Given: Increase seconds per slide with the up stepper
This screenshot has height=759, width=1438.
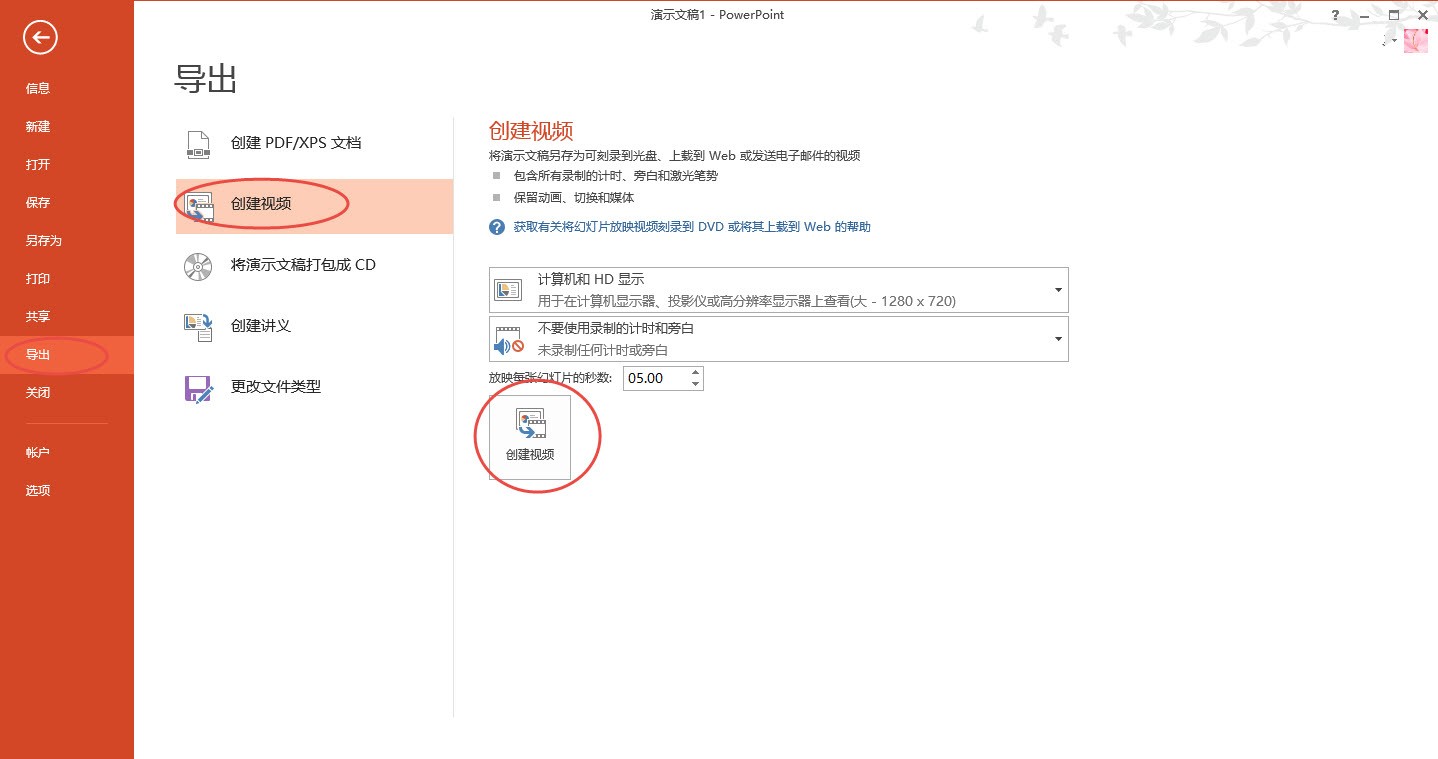Looking at the screenshot, I should click(x=696, y=372).
